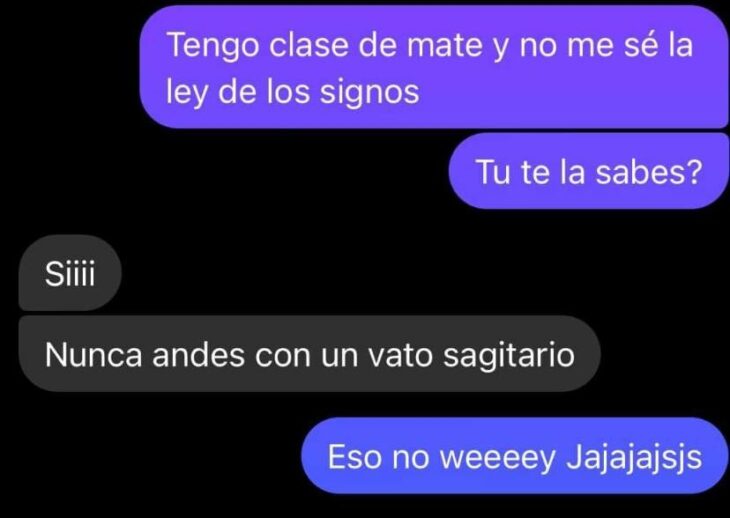Click the word 'signos' in the purple message

tap(369, 93)
